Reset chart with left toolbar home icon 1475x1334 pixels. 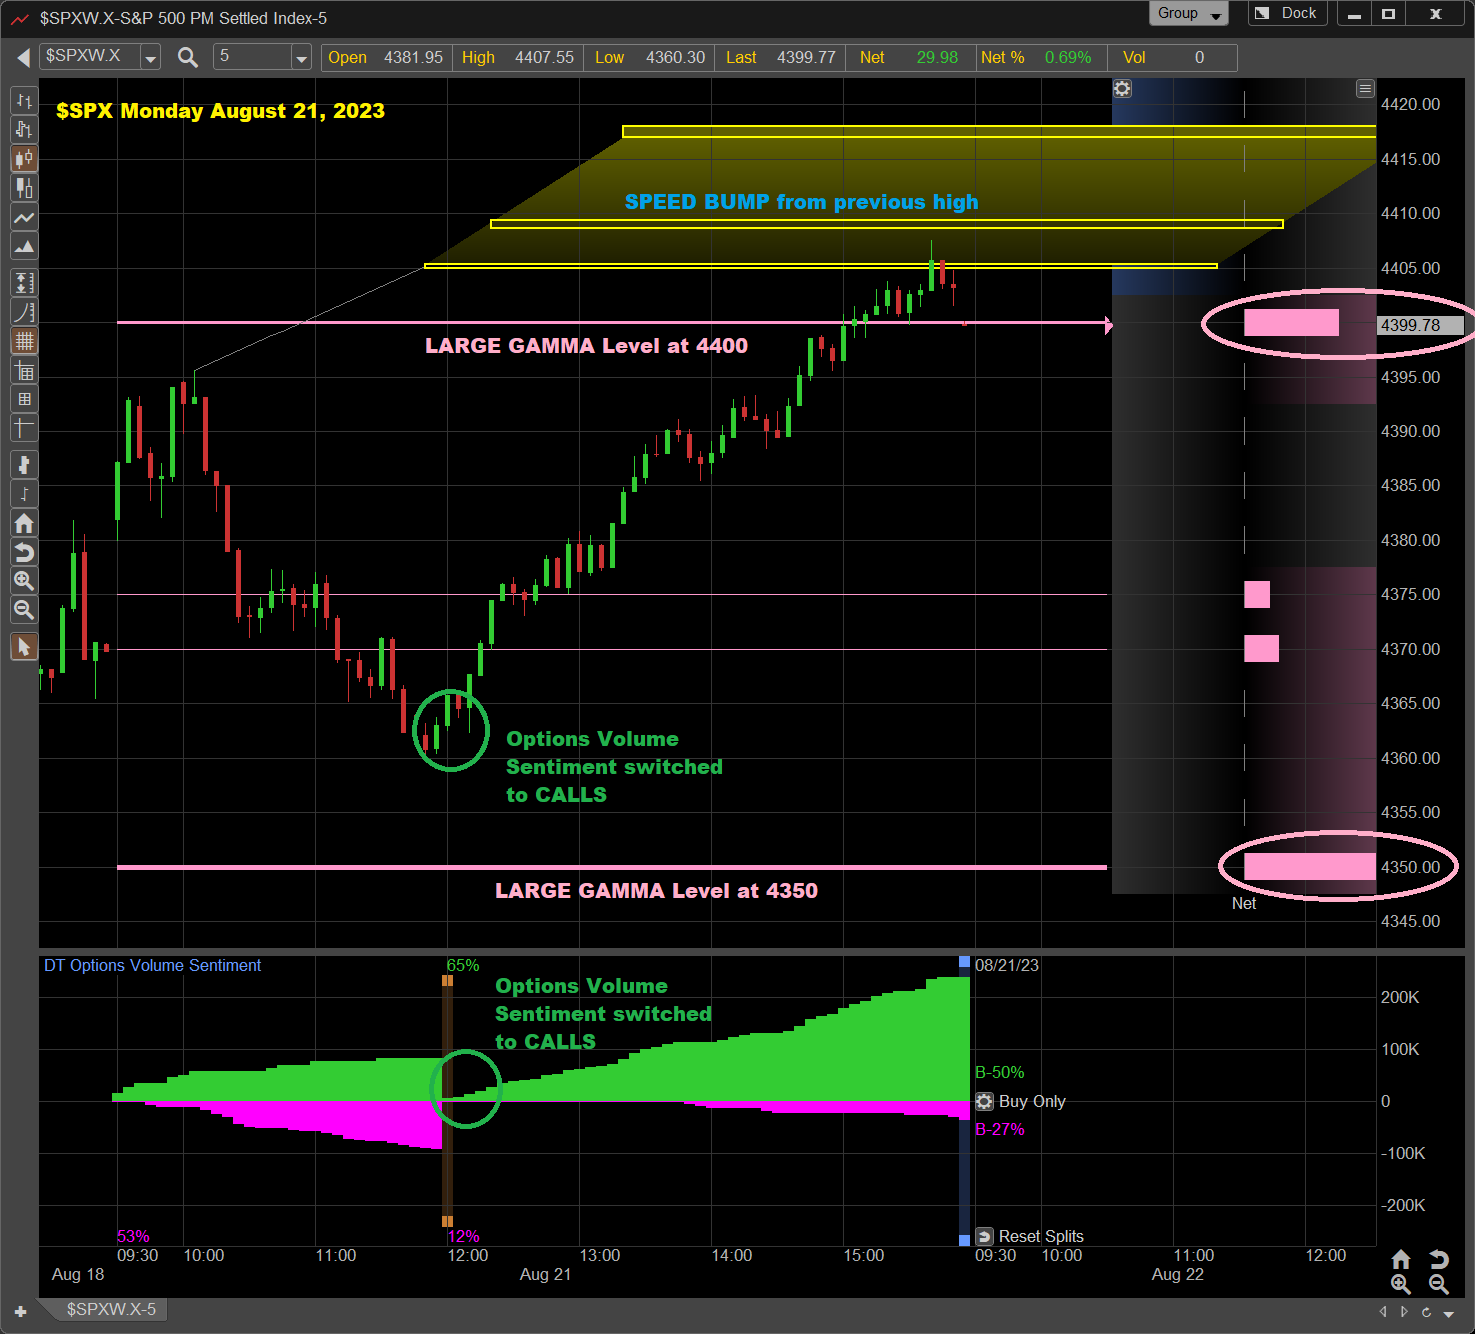point(24,522)
